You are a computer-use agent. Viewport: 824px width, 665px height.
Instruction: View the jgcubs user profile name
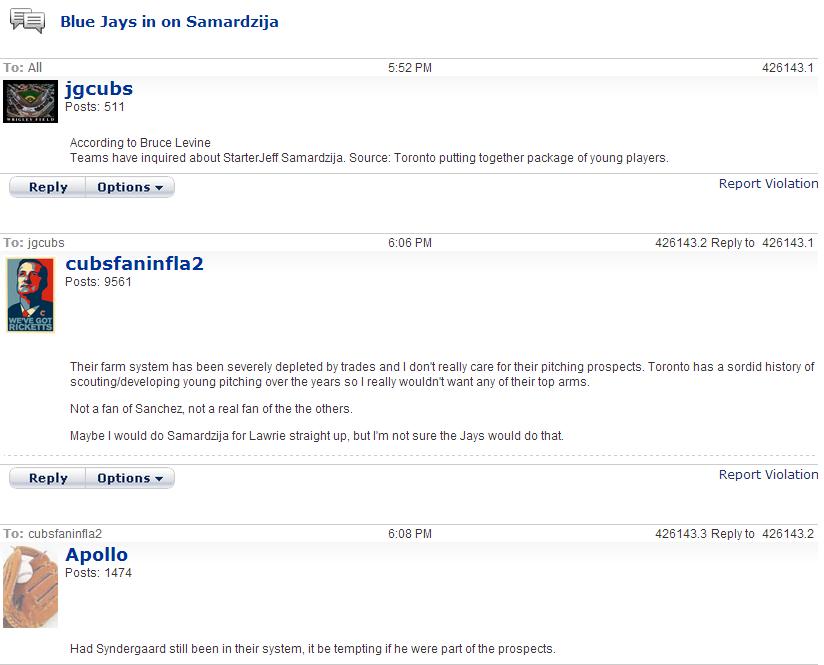(99, 88)
